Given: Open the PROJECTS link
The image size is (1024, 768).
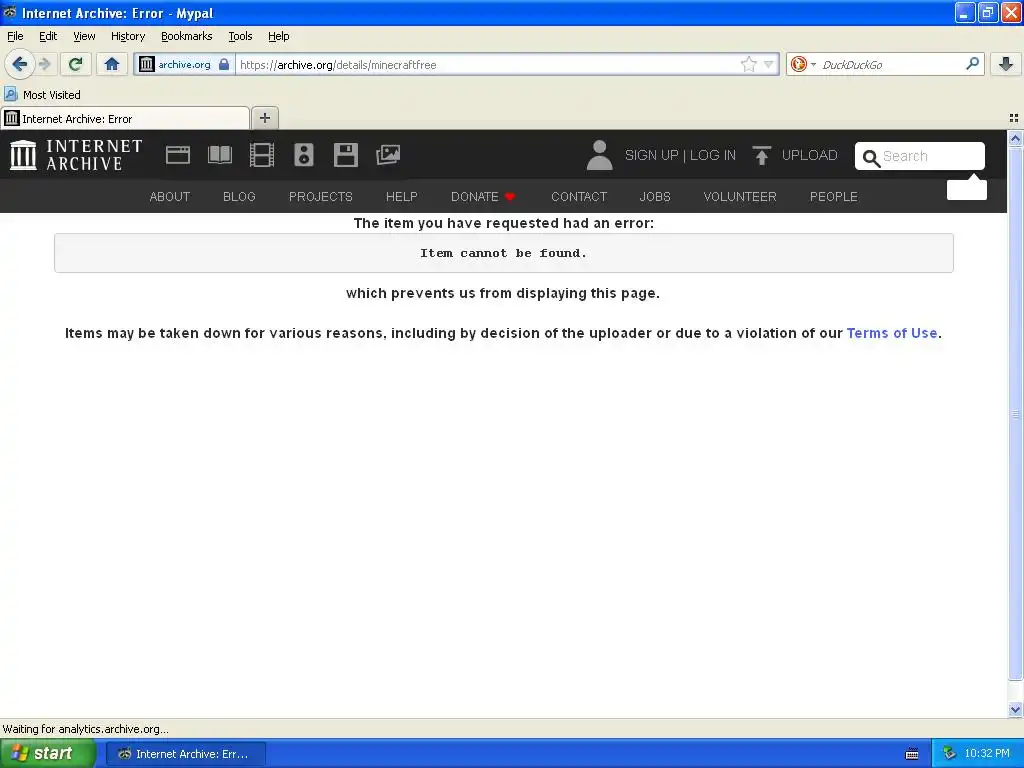Looking at the screenshot, I should (x=321, y=197).
